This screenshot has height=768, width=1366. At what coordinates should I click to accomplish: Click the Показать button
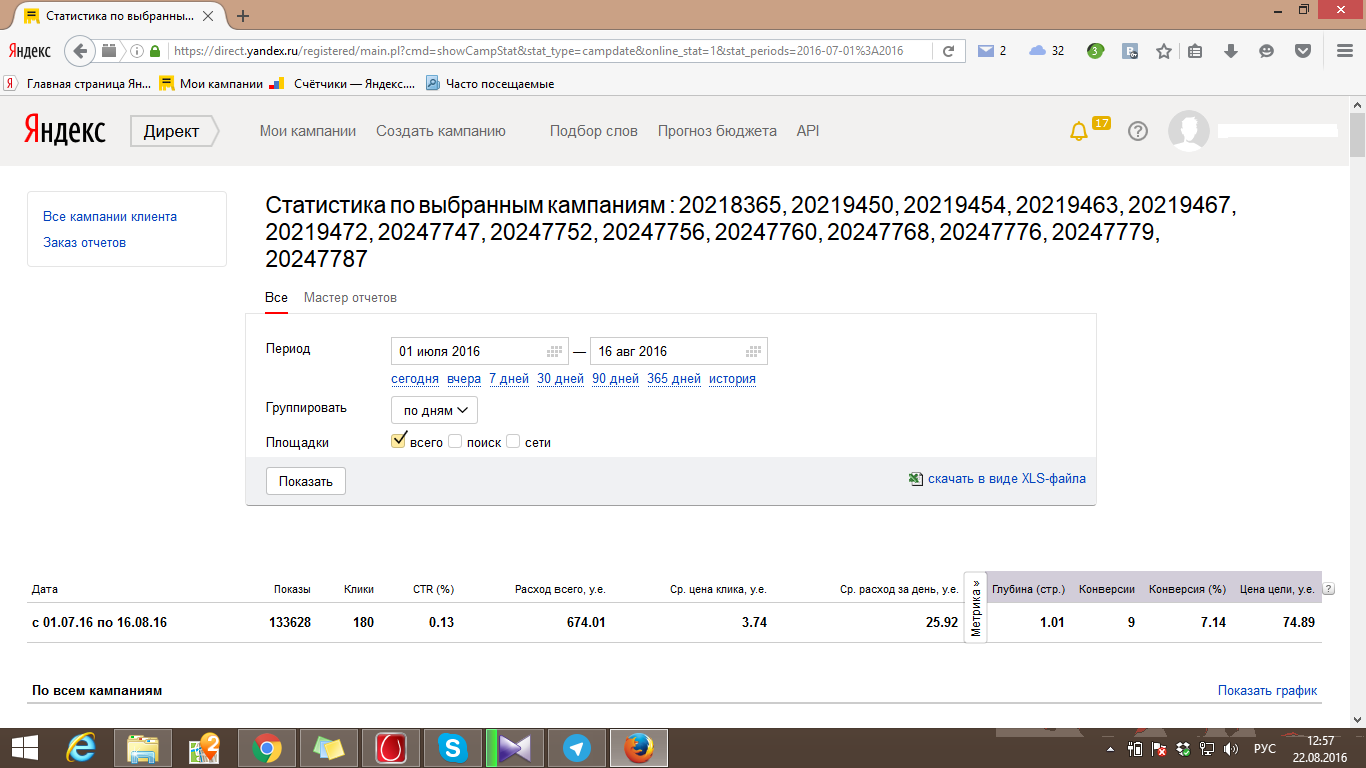306,481
